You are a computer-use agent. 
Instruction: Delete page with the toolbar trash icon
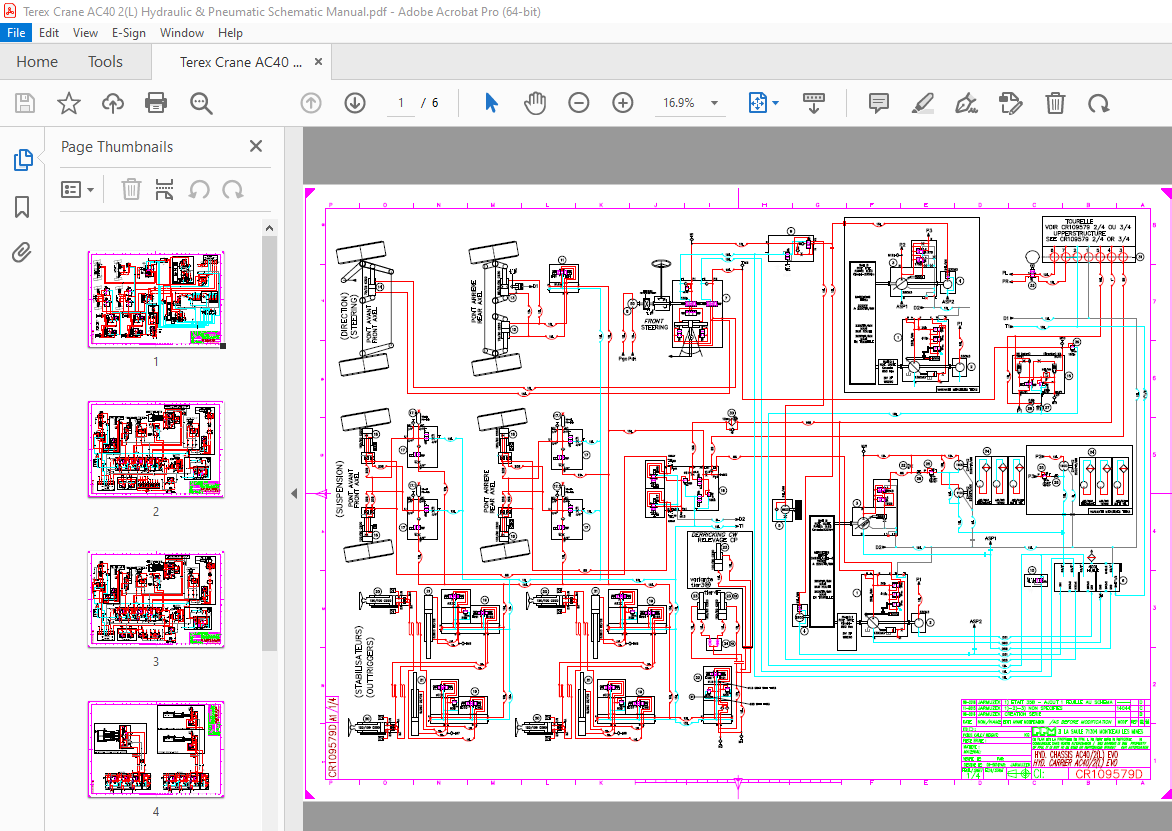[x=1055, y=103]
